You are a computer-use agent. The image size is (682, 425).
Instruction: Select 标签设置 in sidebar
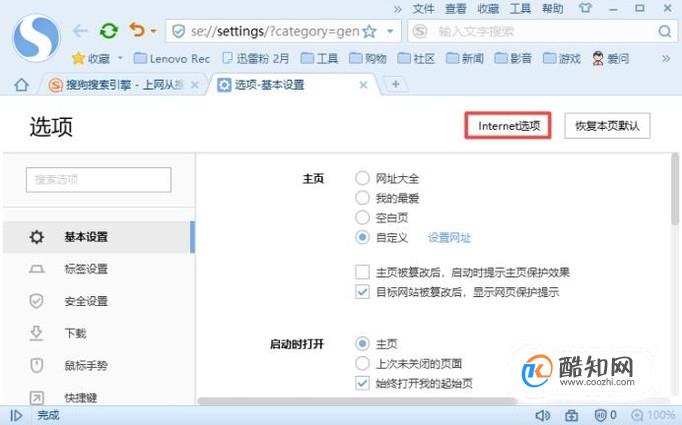click(99, 269)
